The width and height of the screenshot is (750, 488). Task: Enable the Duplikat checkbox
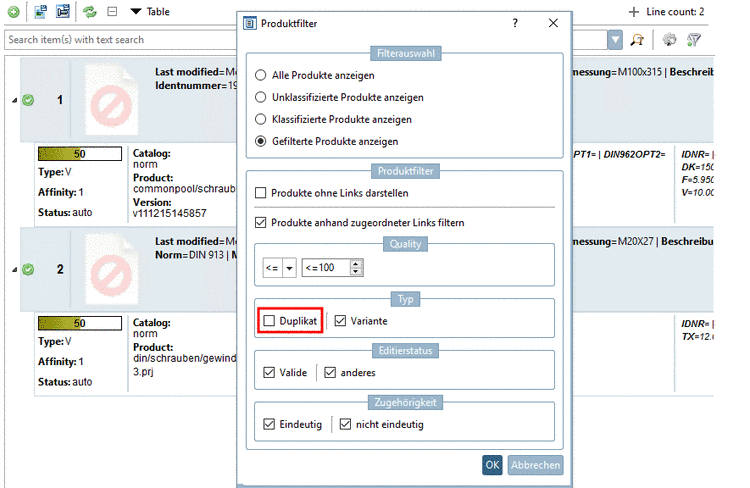269,321
